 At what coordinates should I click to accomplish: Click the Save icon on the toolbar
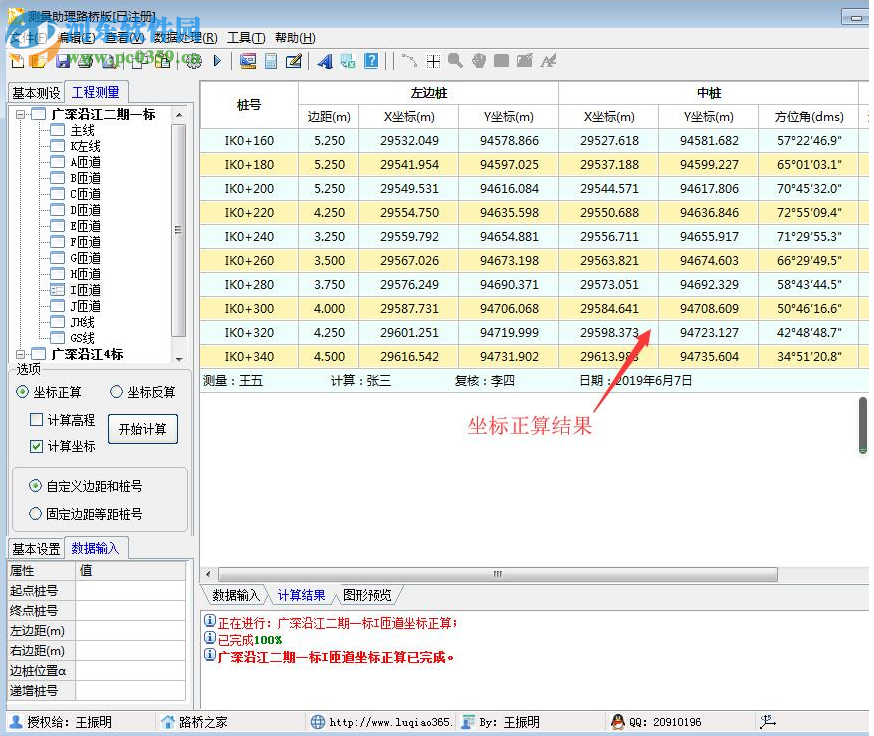[63, 61]
